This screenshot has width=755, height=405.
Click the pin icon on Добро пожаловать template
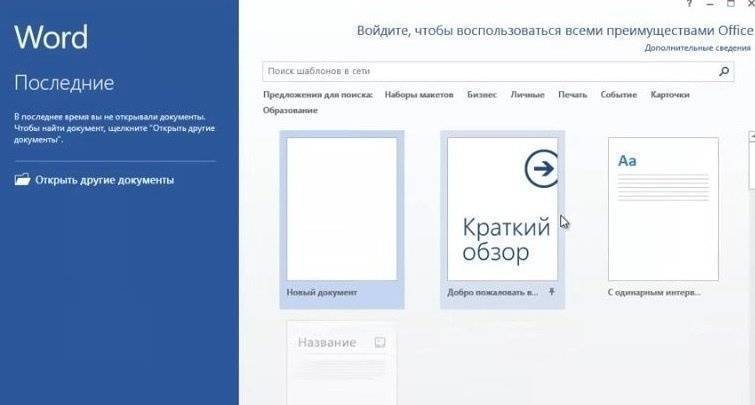coord(552,292)
